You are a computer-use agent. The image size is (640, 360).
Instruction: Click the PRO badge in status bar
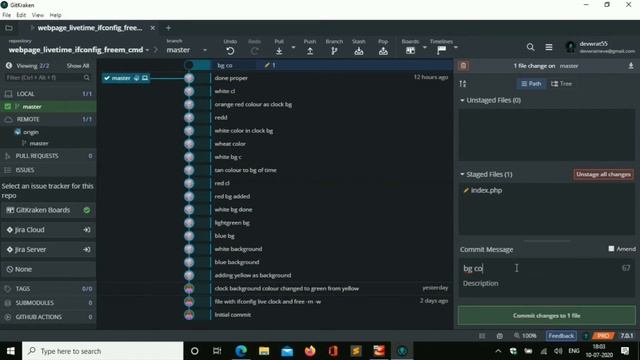603,336
